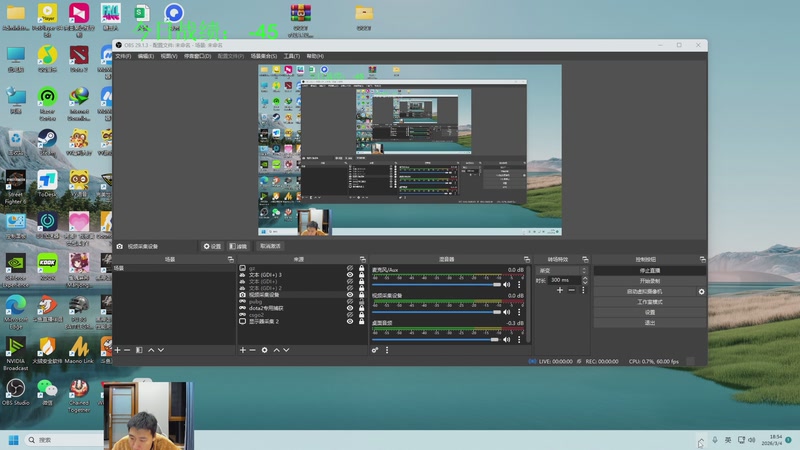Show the pubg source

[350, 302]
